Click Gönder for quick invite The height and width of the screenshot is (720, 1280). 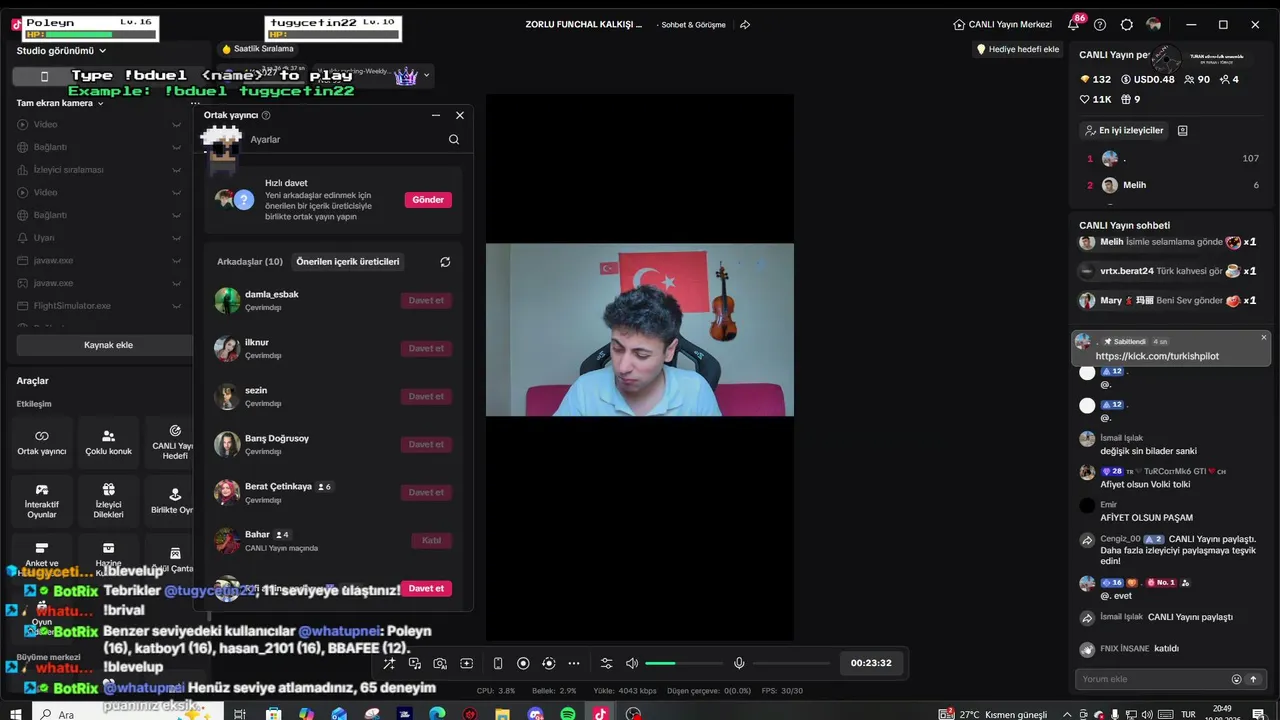click(x=428, y=200)
